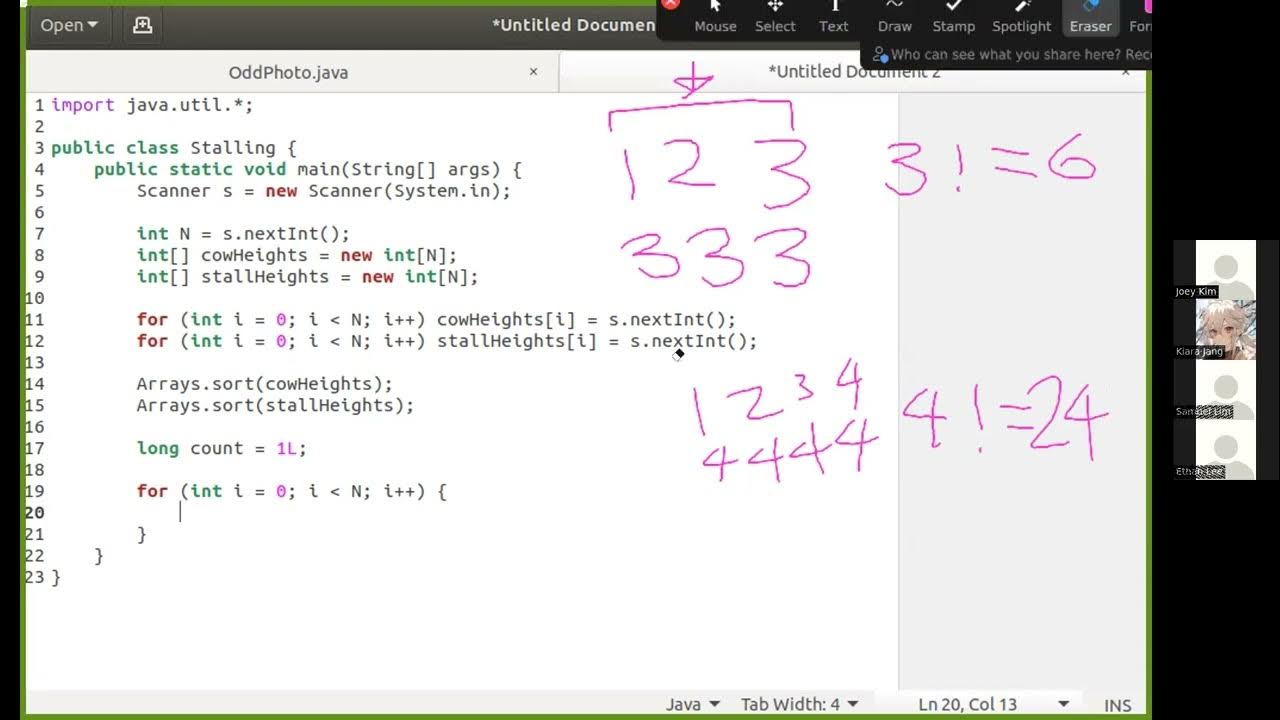Switch to the Untitled Document 2 tab
1280x720 pixels.
(854, 72)
